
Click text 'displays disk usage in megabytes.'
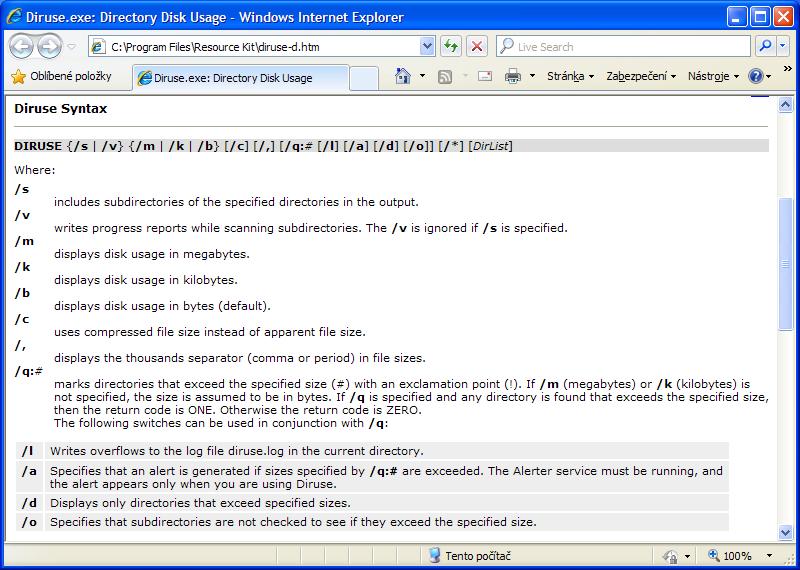tap(152, 254)
